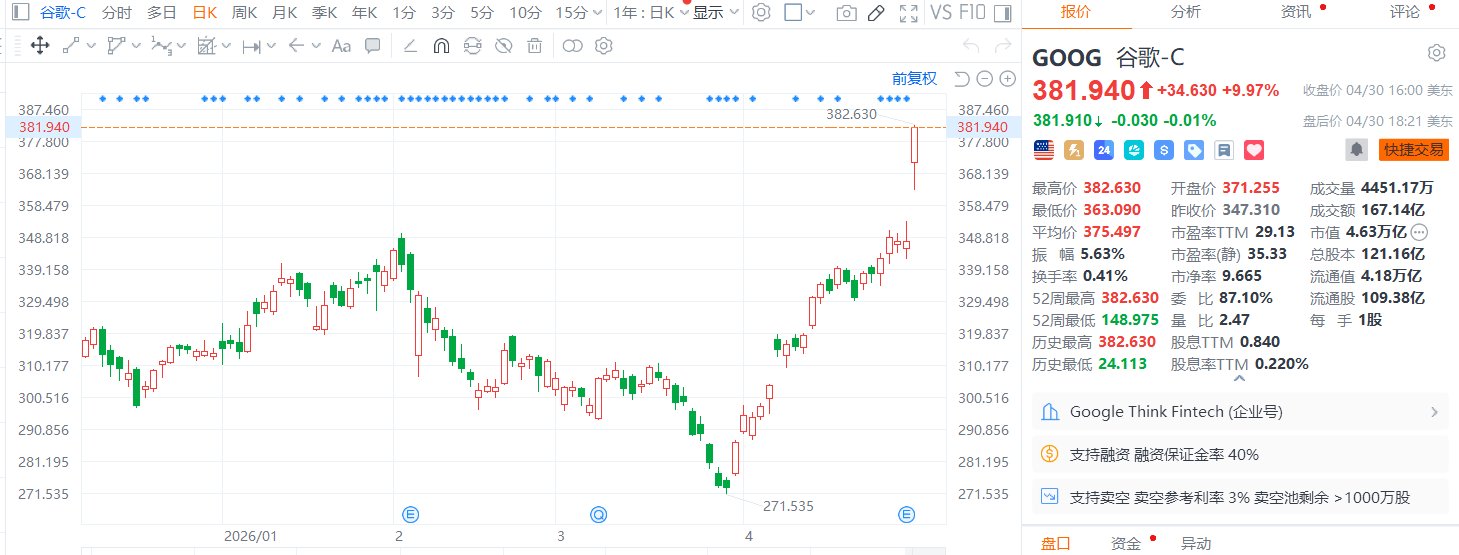Expand the 1年:日K range dropdown
Image resolution: width=1459 pixels, height=555 pixels.
(x=652, y=13)
